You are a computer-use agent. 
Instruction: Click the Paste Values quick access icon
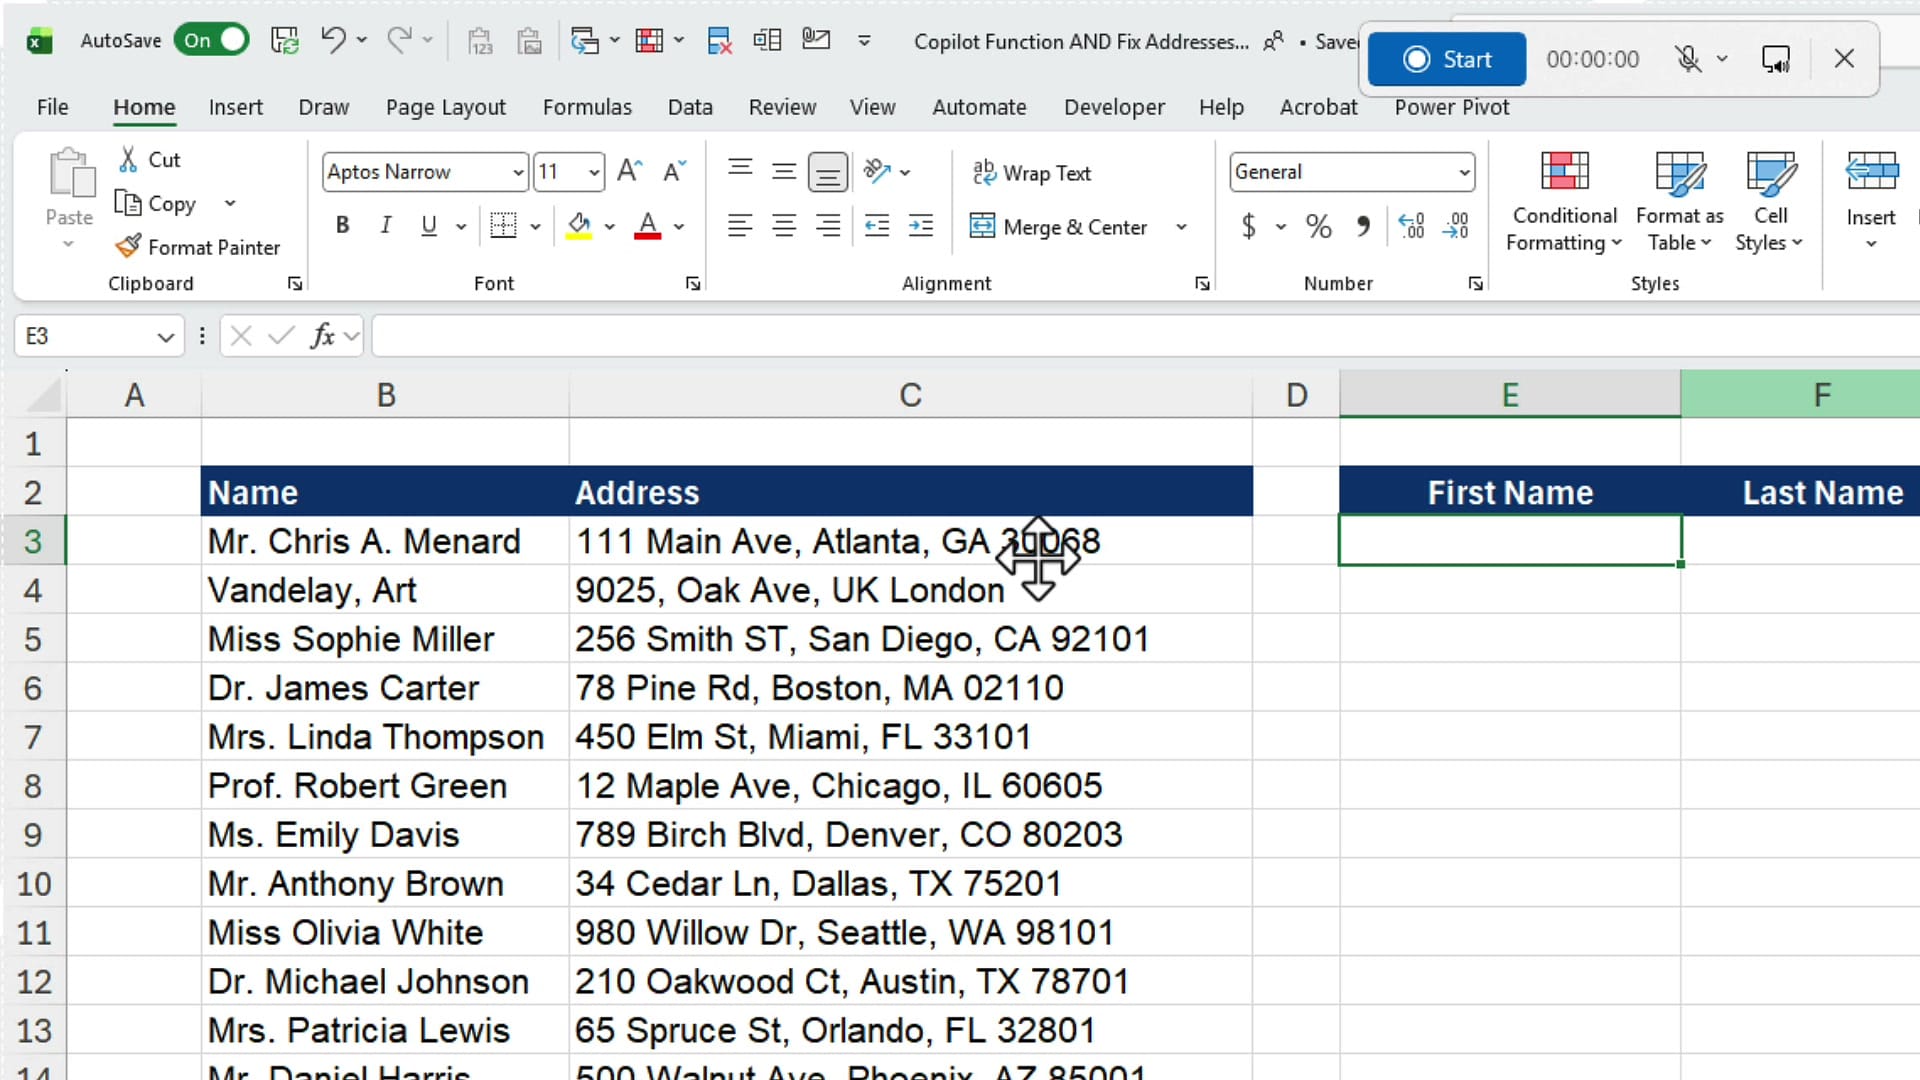click(481, 40)
